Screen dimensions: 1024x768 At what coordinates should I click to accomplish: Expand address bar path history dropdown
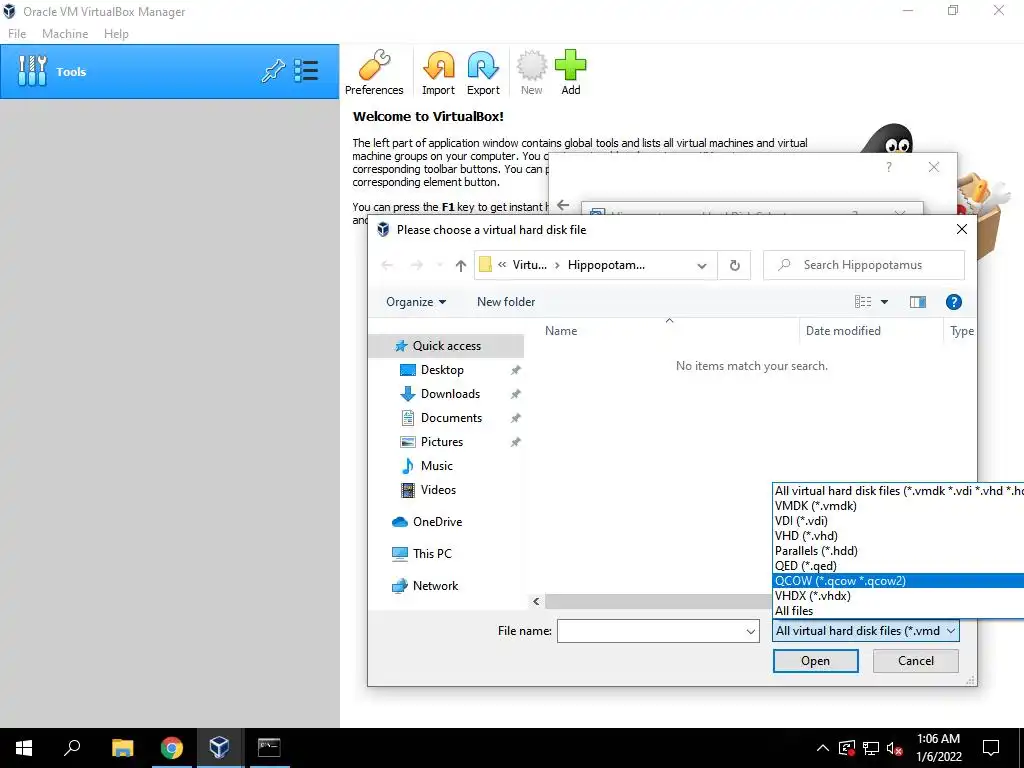click(701, 265)
